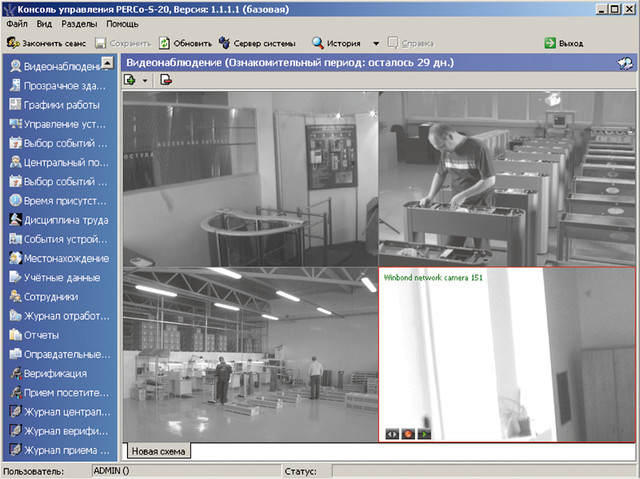Click the left-right arrows control on camera 151
Screen dimensions: 640x479
[x=392, y=433]
